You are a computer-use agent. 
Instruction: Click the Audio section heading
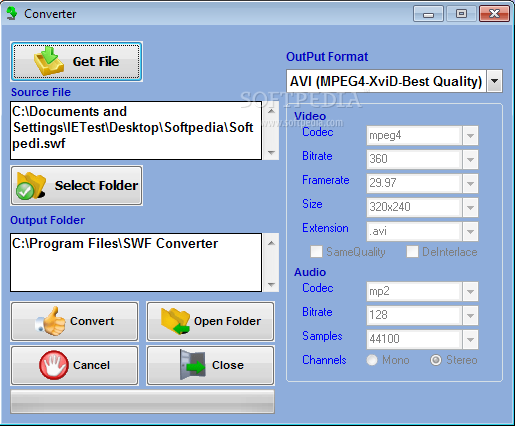tap(310, 272)
